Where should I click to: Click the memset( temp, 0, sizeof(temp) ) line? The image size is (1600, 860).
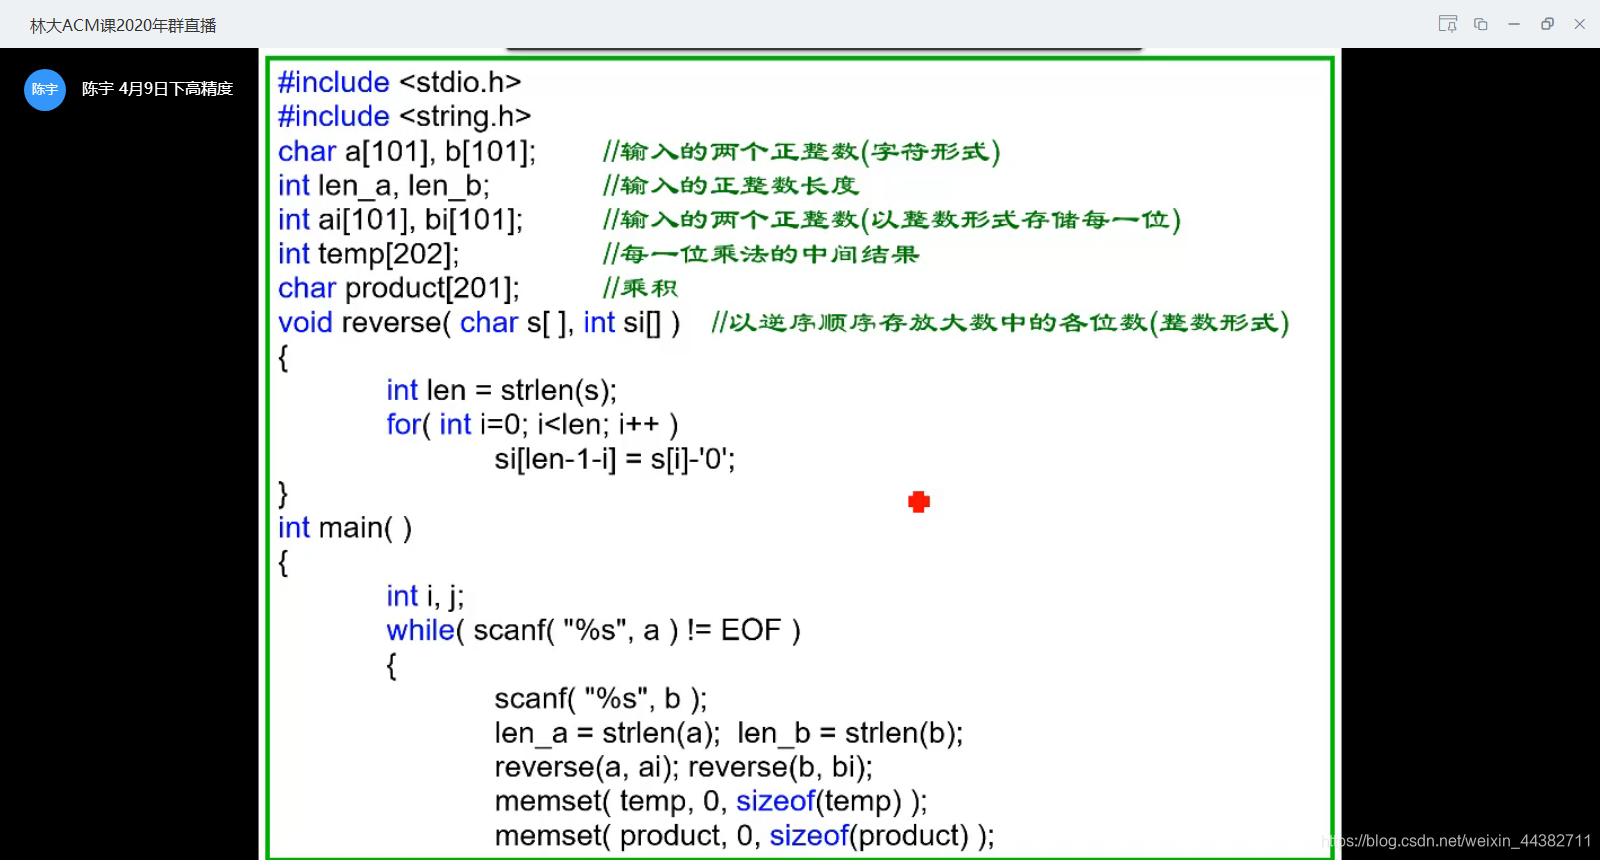(x=711, y=802)
